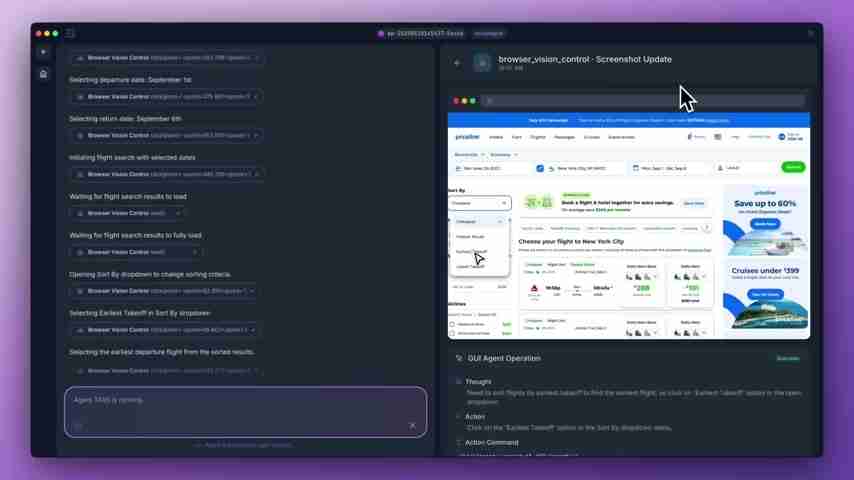The height and width of the screenshot is (480, 854).
Task: Expand the topmost Browser Vision Control row
Action: [166, 58]
